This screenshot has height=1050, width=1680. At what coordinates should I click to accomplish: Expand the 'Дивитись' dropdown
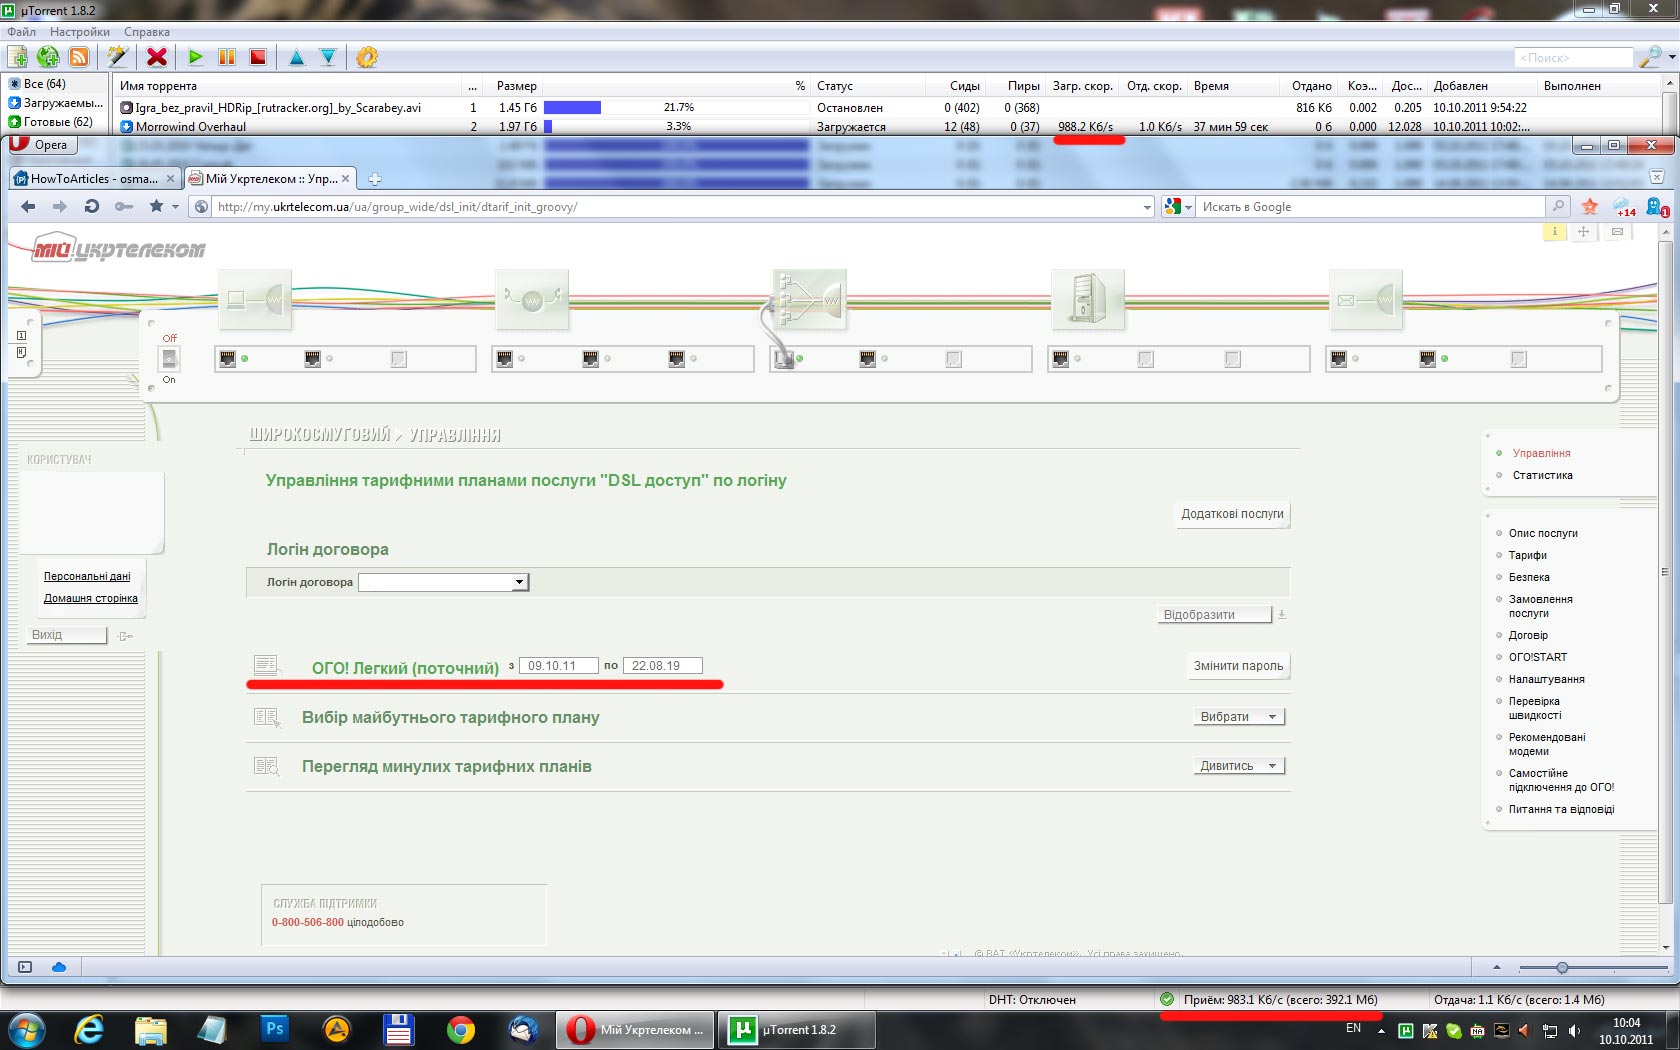click(1239, 766)
